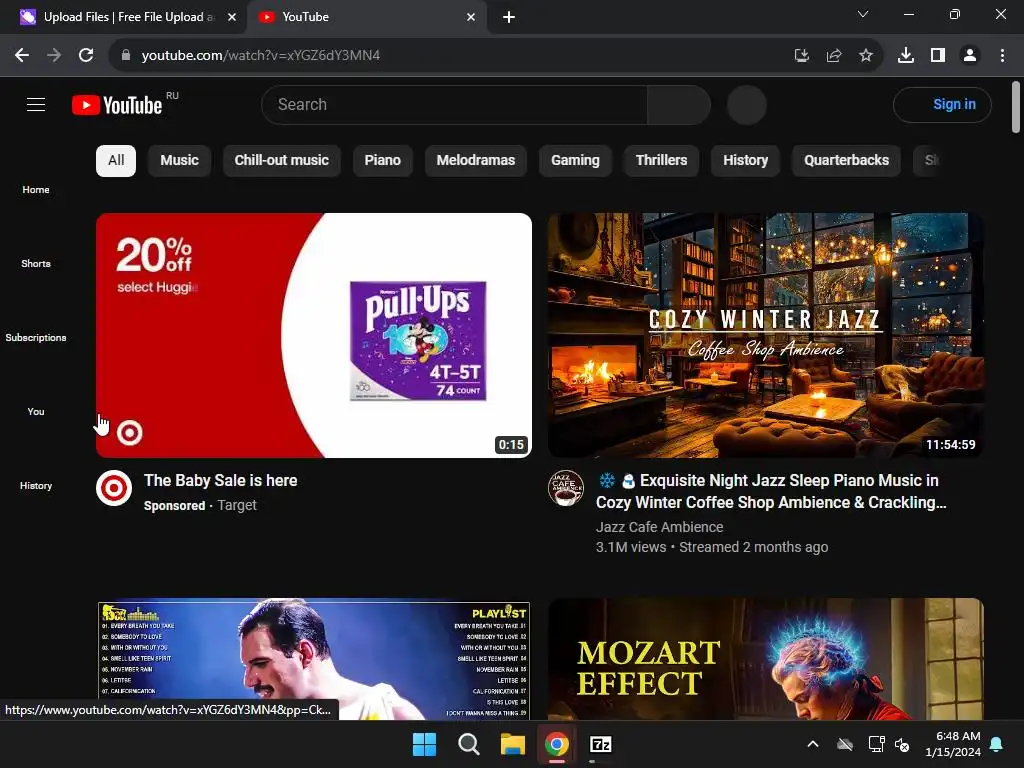Open Windows taskbar search
This screenshot has width=1024, height=768.
point(468,744)
